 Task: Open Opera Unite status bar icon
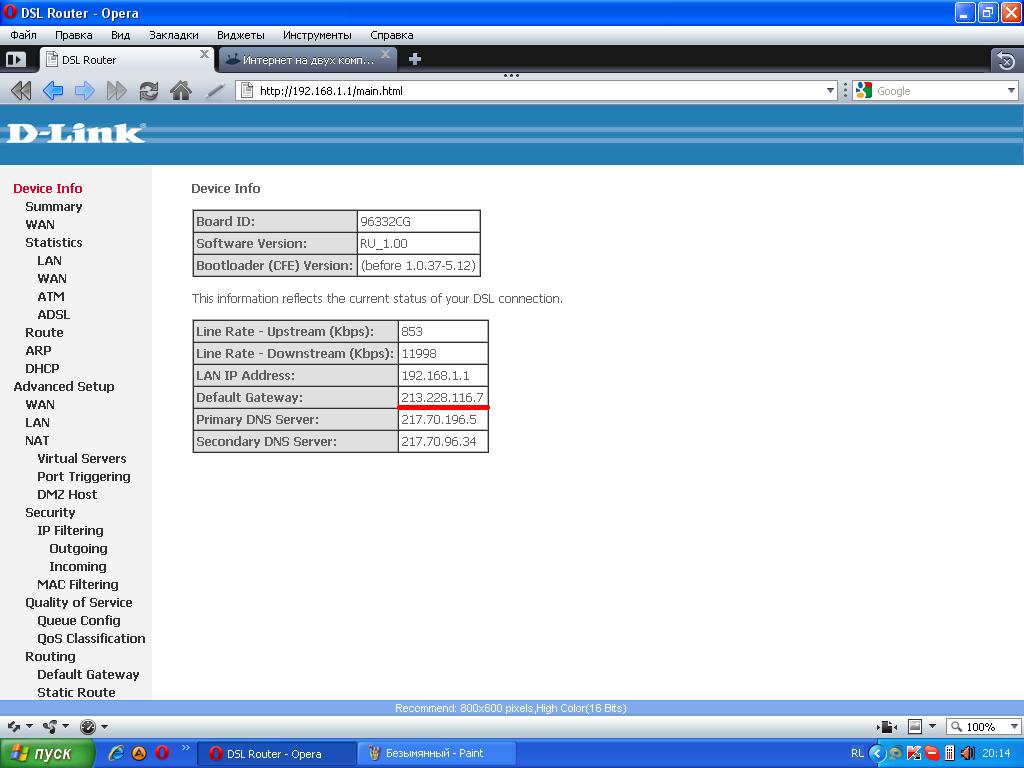(x=50, y=726)
